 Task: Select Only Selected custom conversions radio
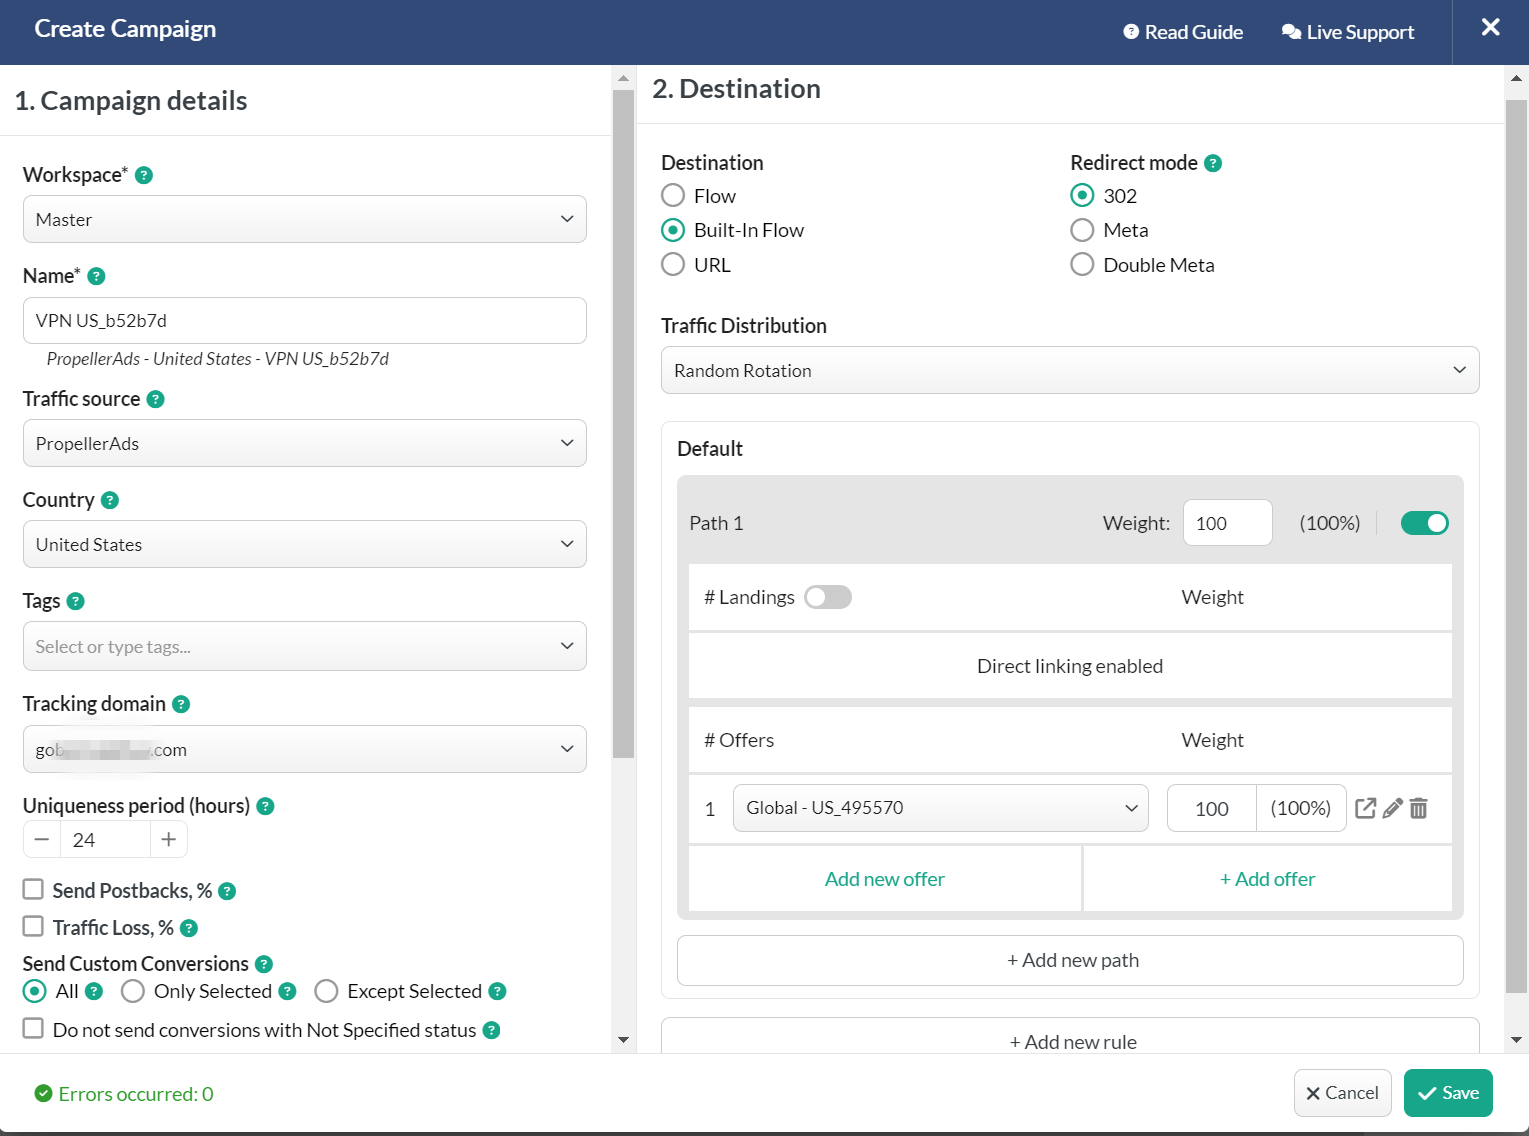point(133,991)
